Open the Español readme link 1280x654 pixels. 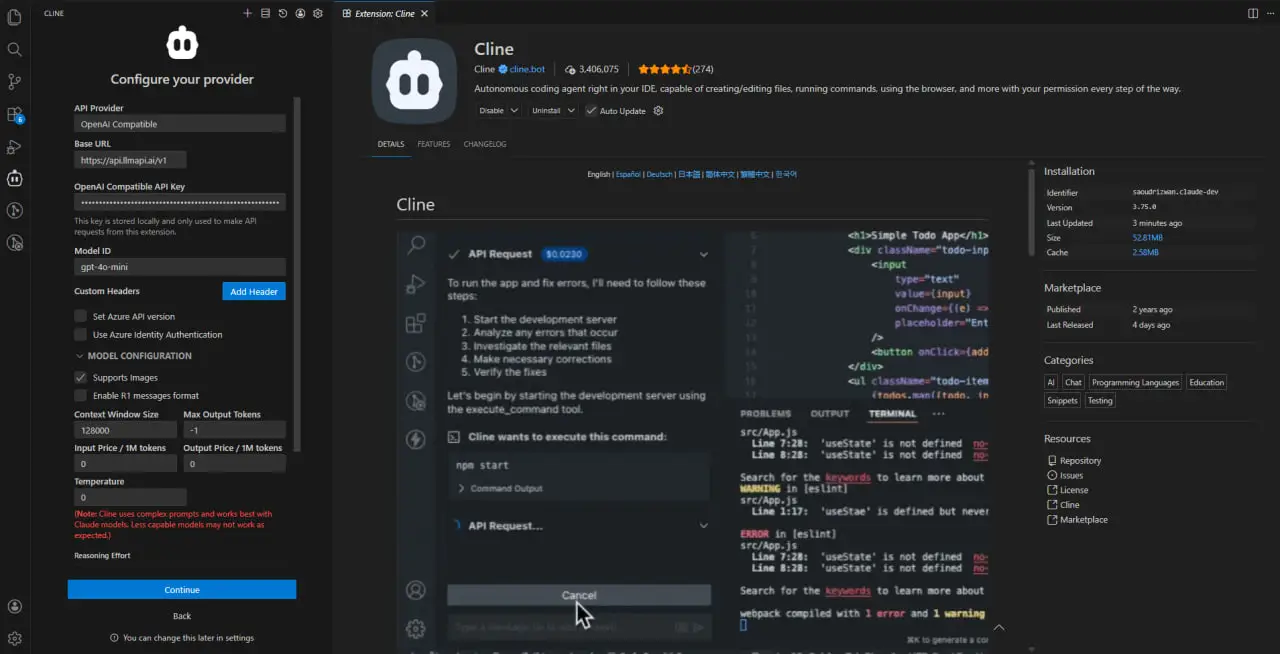click(x=628, y=174)
